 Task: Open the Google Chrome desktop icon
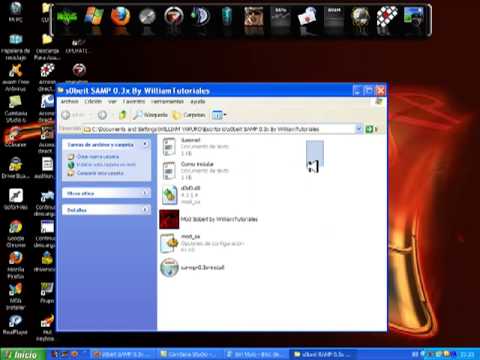pyautogui.click(x=15, y=233)
